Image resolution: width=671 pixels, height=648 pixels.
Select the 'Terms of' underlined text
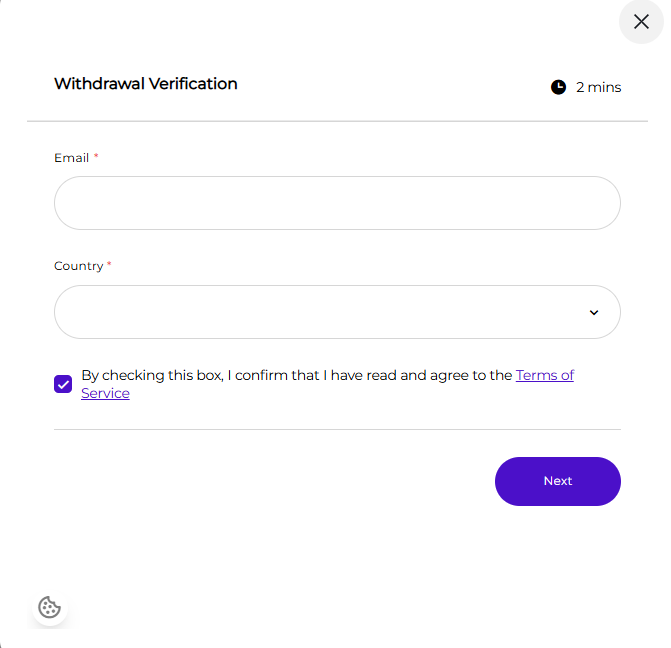[545, 375]
